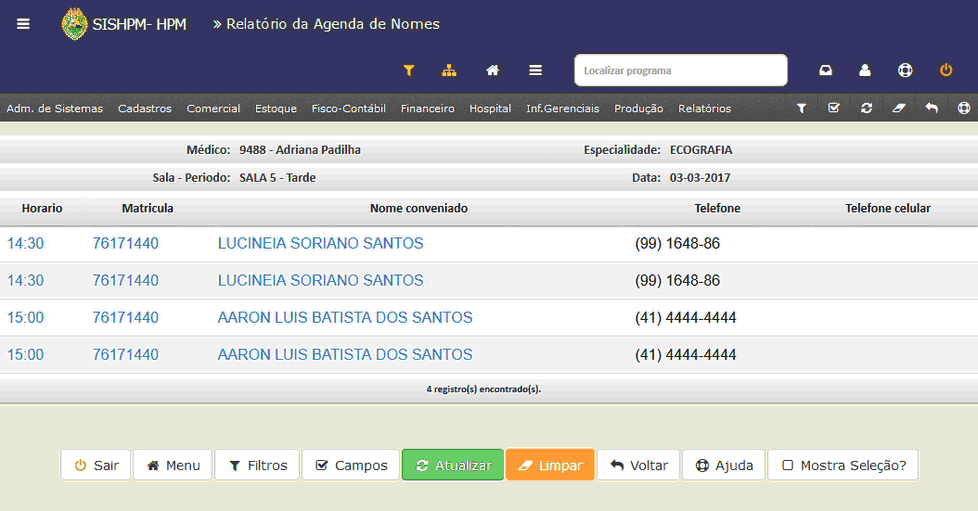Click the Voltar button

[638, 465]
